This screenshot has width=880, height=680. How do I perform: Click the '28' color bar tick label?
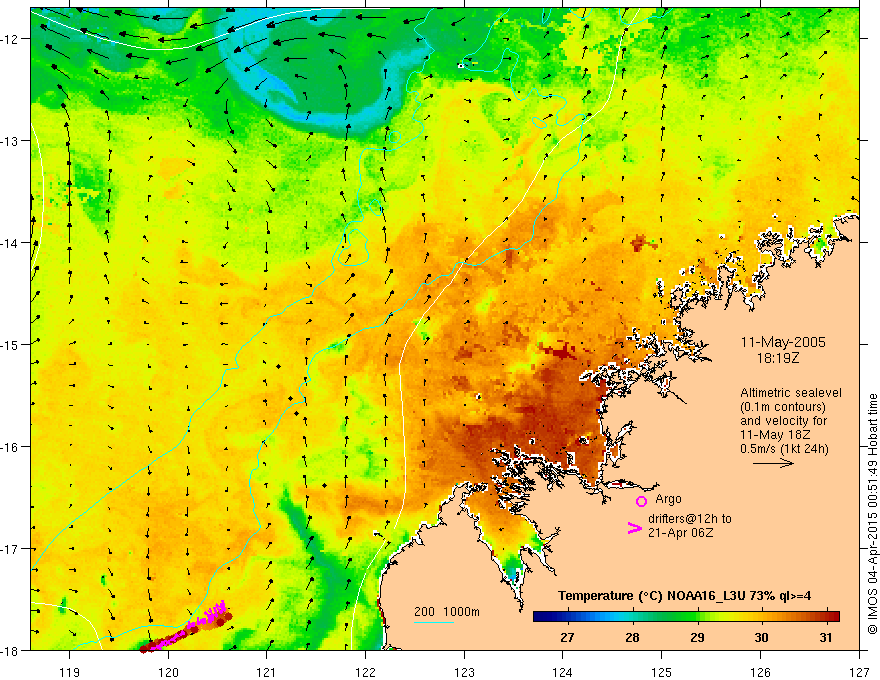632,637
